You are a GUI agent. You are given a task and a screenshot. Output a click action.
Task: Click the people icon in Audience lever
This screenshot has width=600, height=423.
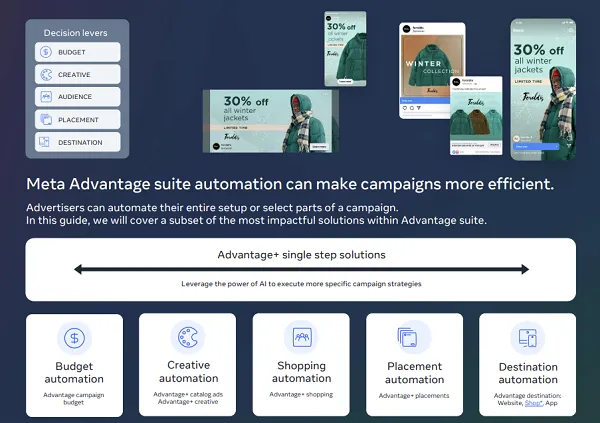46,97
